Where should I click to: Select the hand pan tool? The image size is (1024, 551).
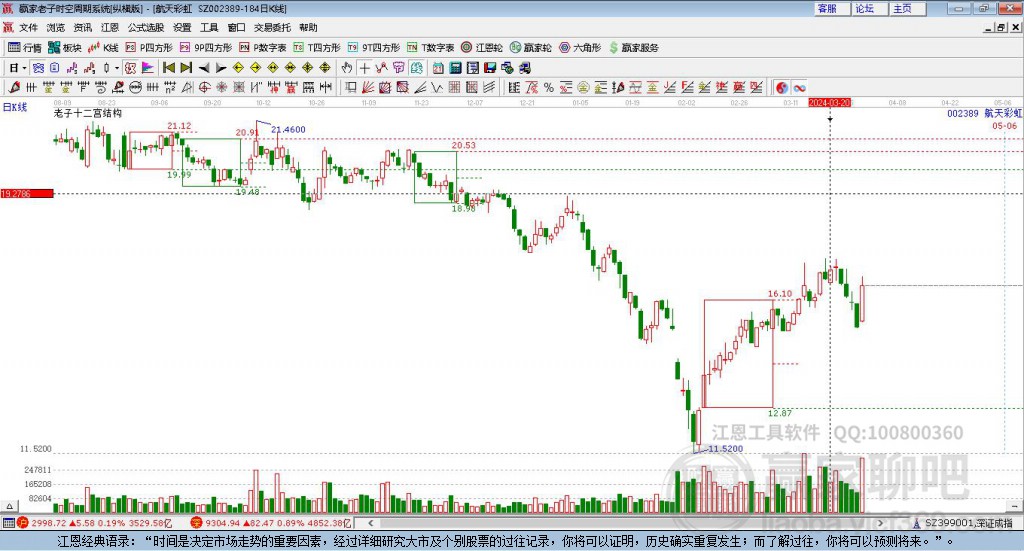click(347, 68)
